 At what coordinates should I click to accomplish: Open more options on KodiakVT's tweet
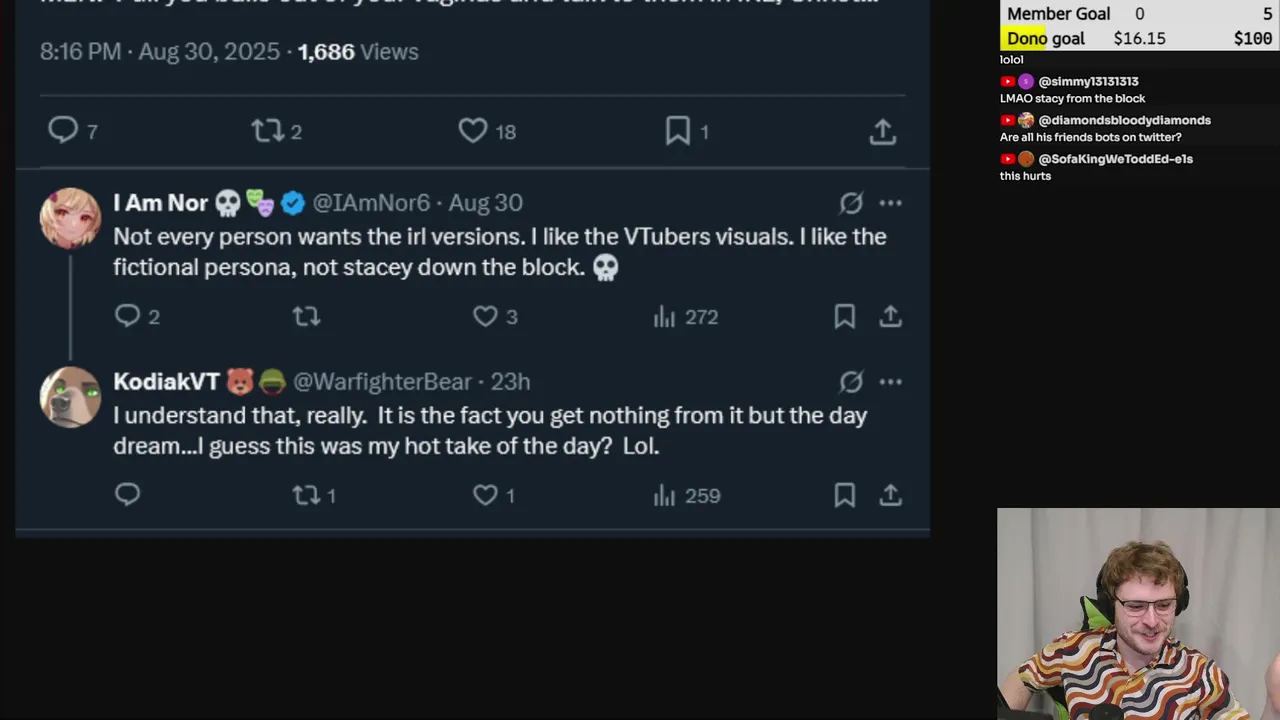pyautogui.click(x=890, y=382)
